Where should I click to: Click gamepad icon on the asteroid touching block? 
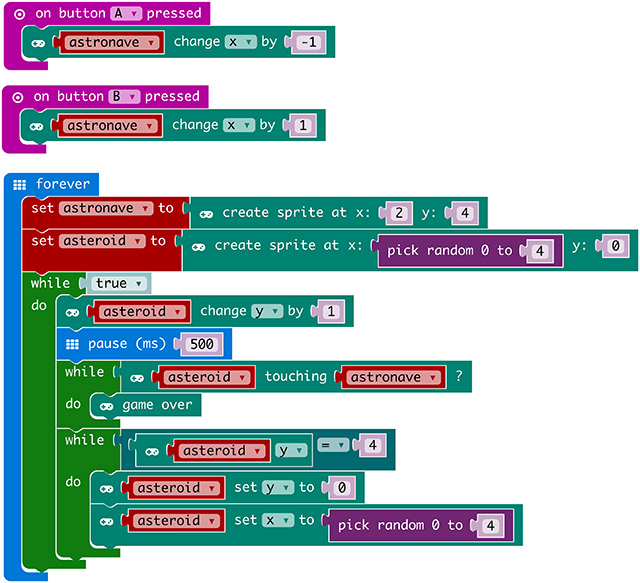(137, 377)
